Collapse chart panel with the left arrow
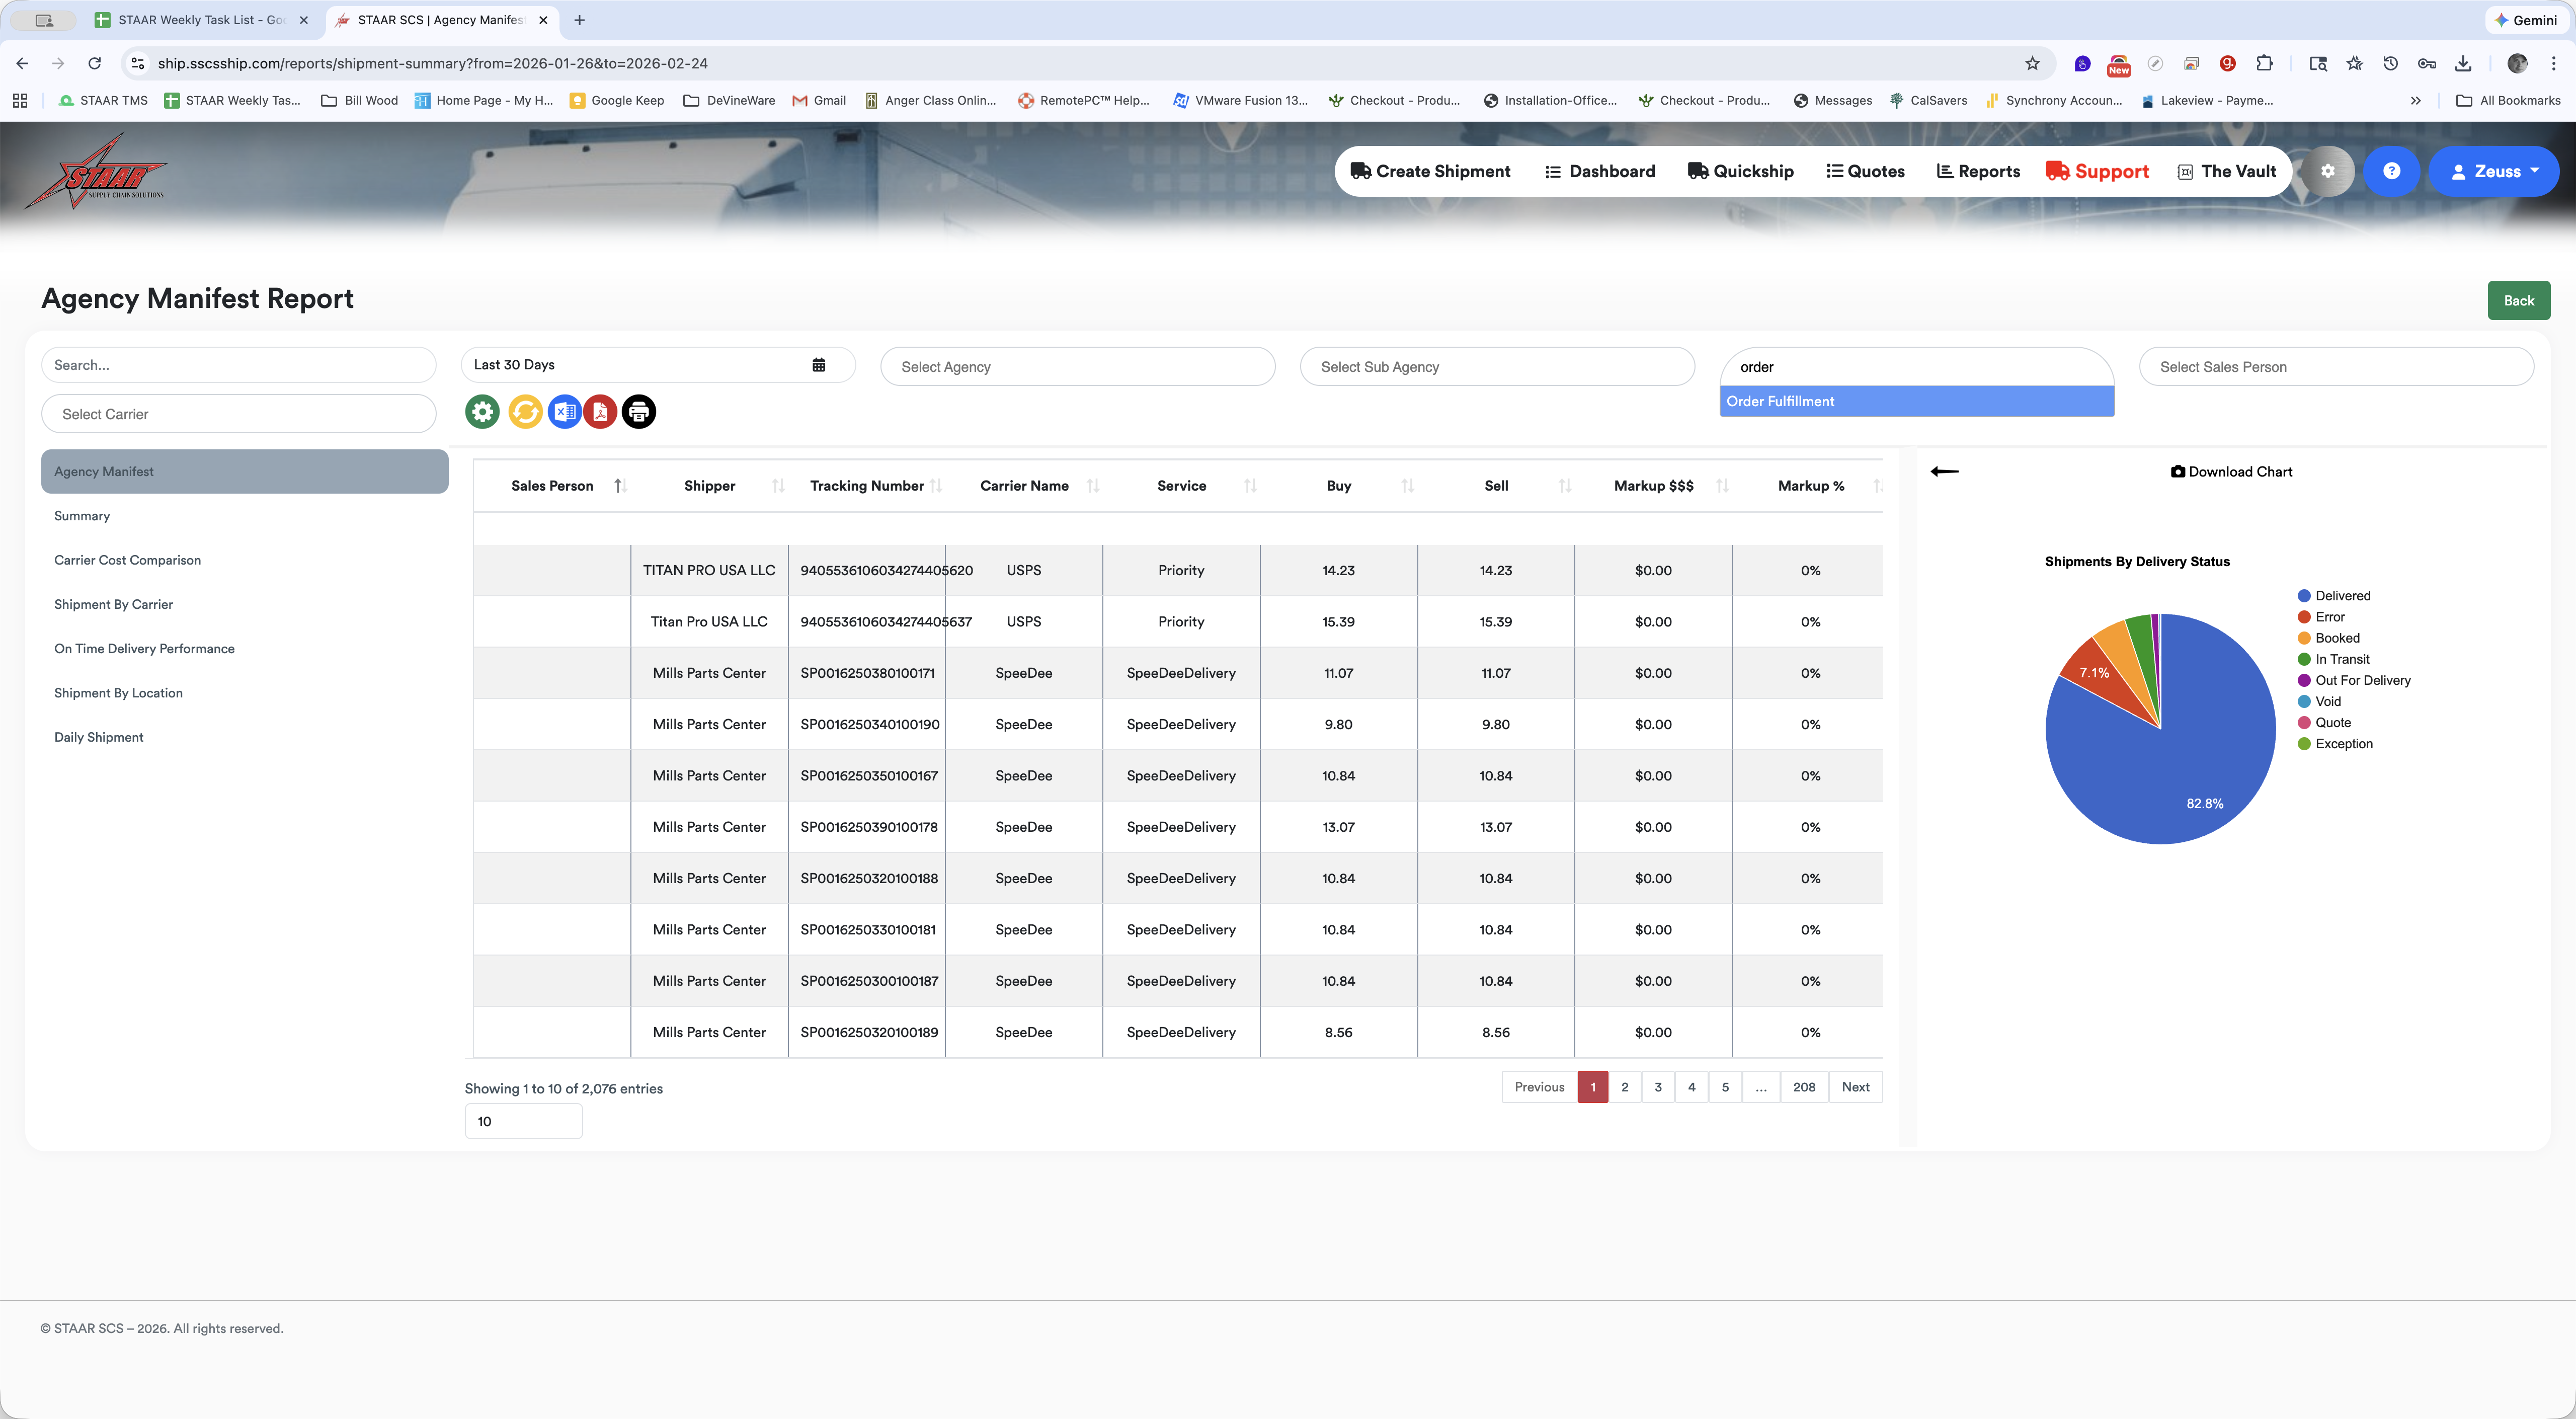2576x1419 pixels. 1944,471
